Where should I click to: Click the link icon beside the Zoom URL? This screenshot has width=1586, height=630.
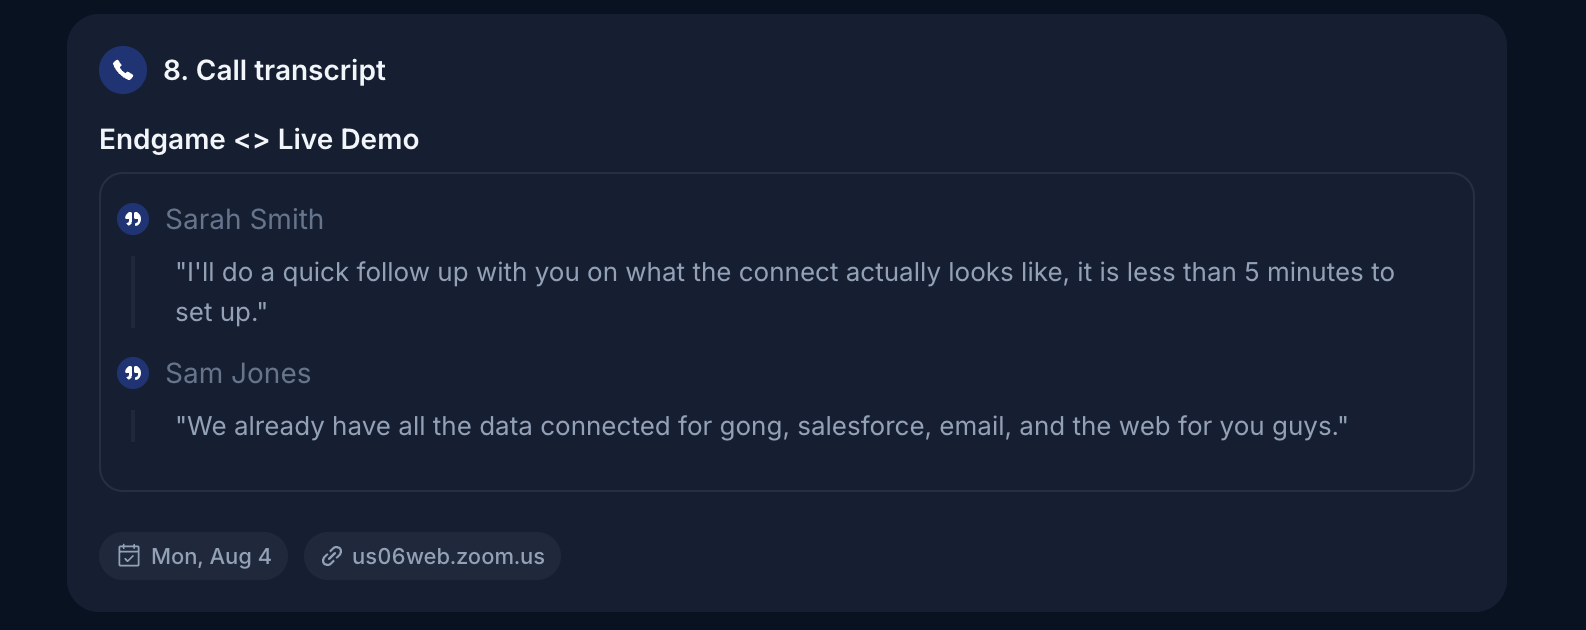[332, 556]
